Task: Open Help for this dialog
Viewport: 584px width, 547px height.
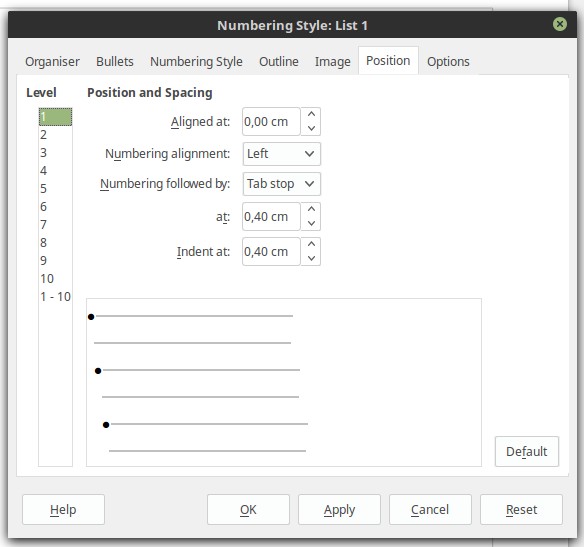Action: click(63, 509)
